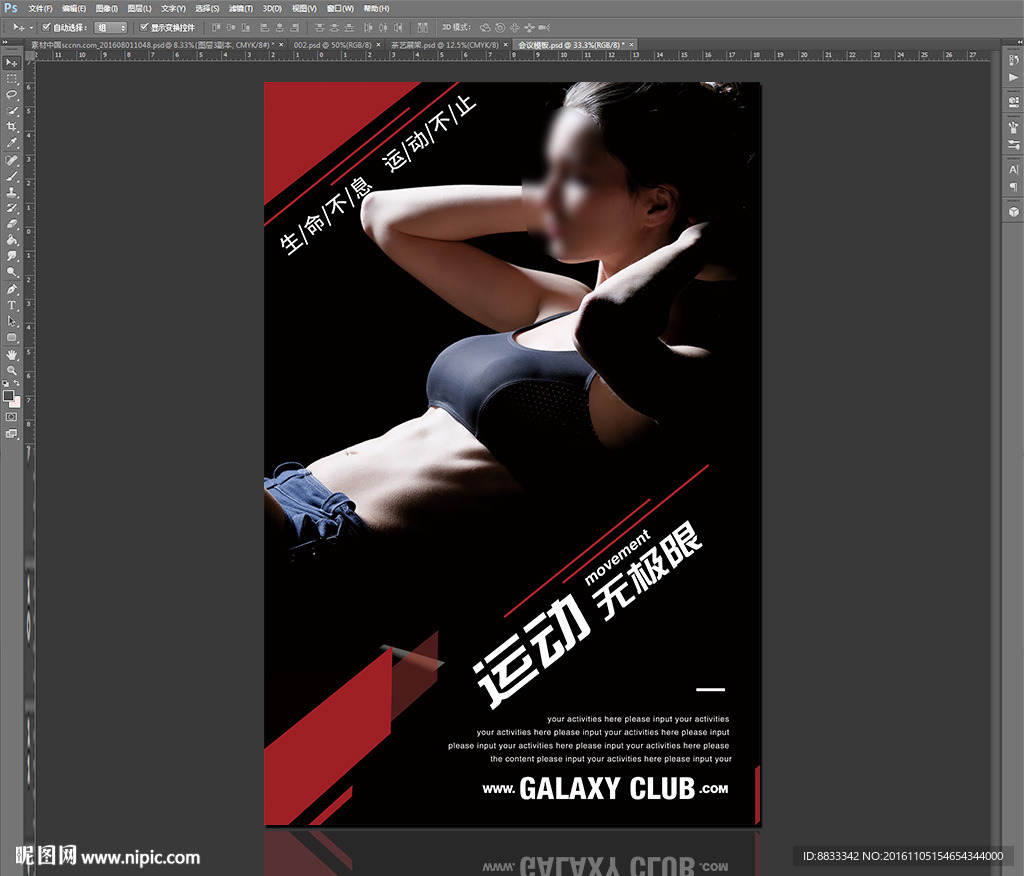Toggle the 自动选择 checkbox

[x=46, y=27]
